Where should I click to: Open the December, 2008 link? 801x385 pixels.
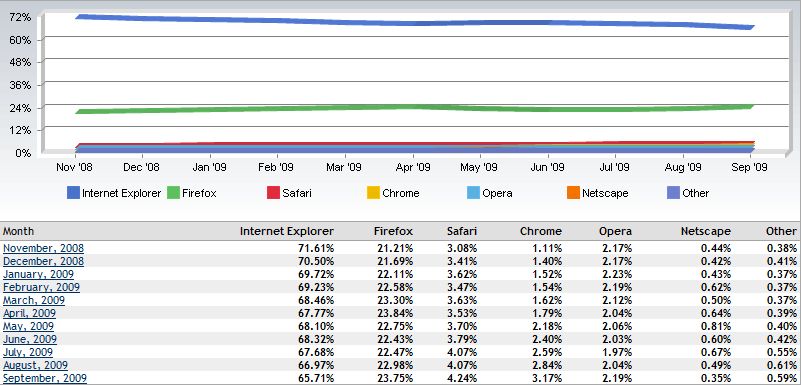43,261
